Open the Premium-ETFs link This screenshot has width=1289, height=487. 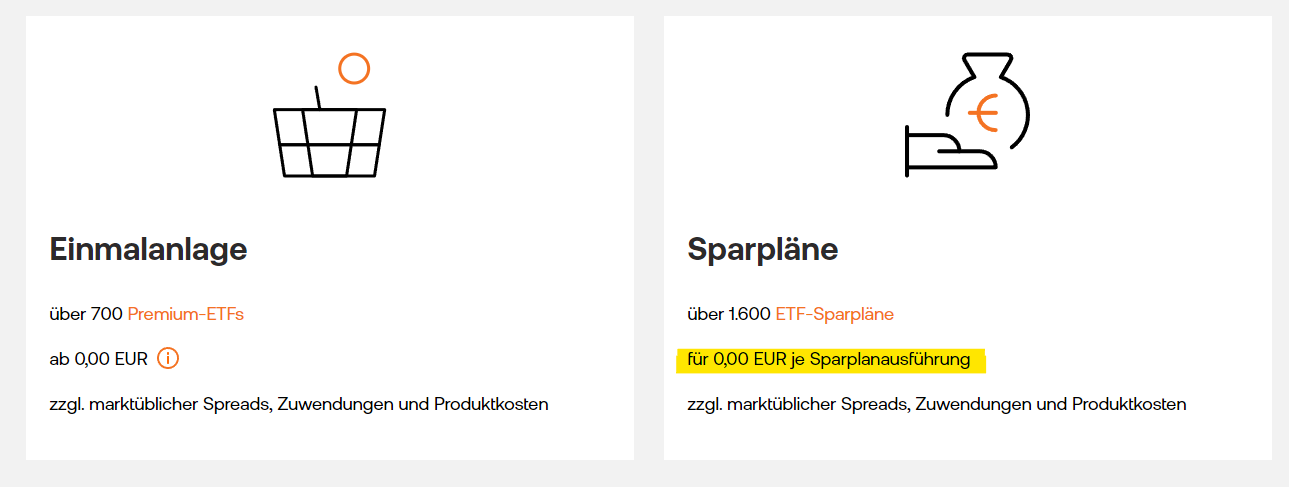[186, 314]
